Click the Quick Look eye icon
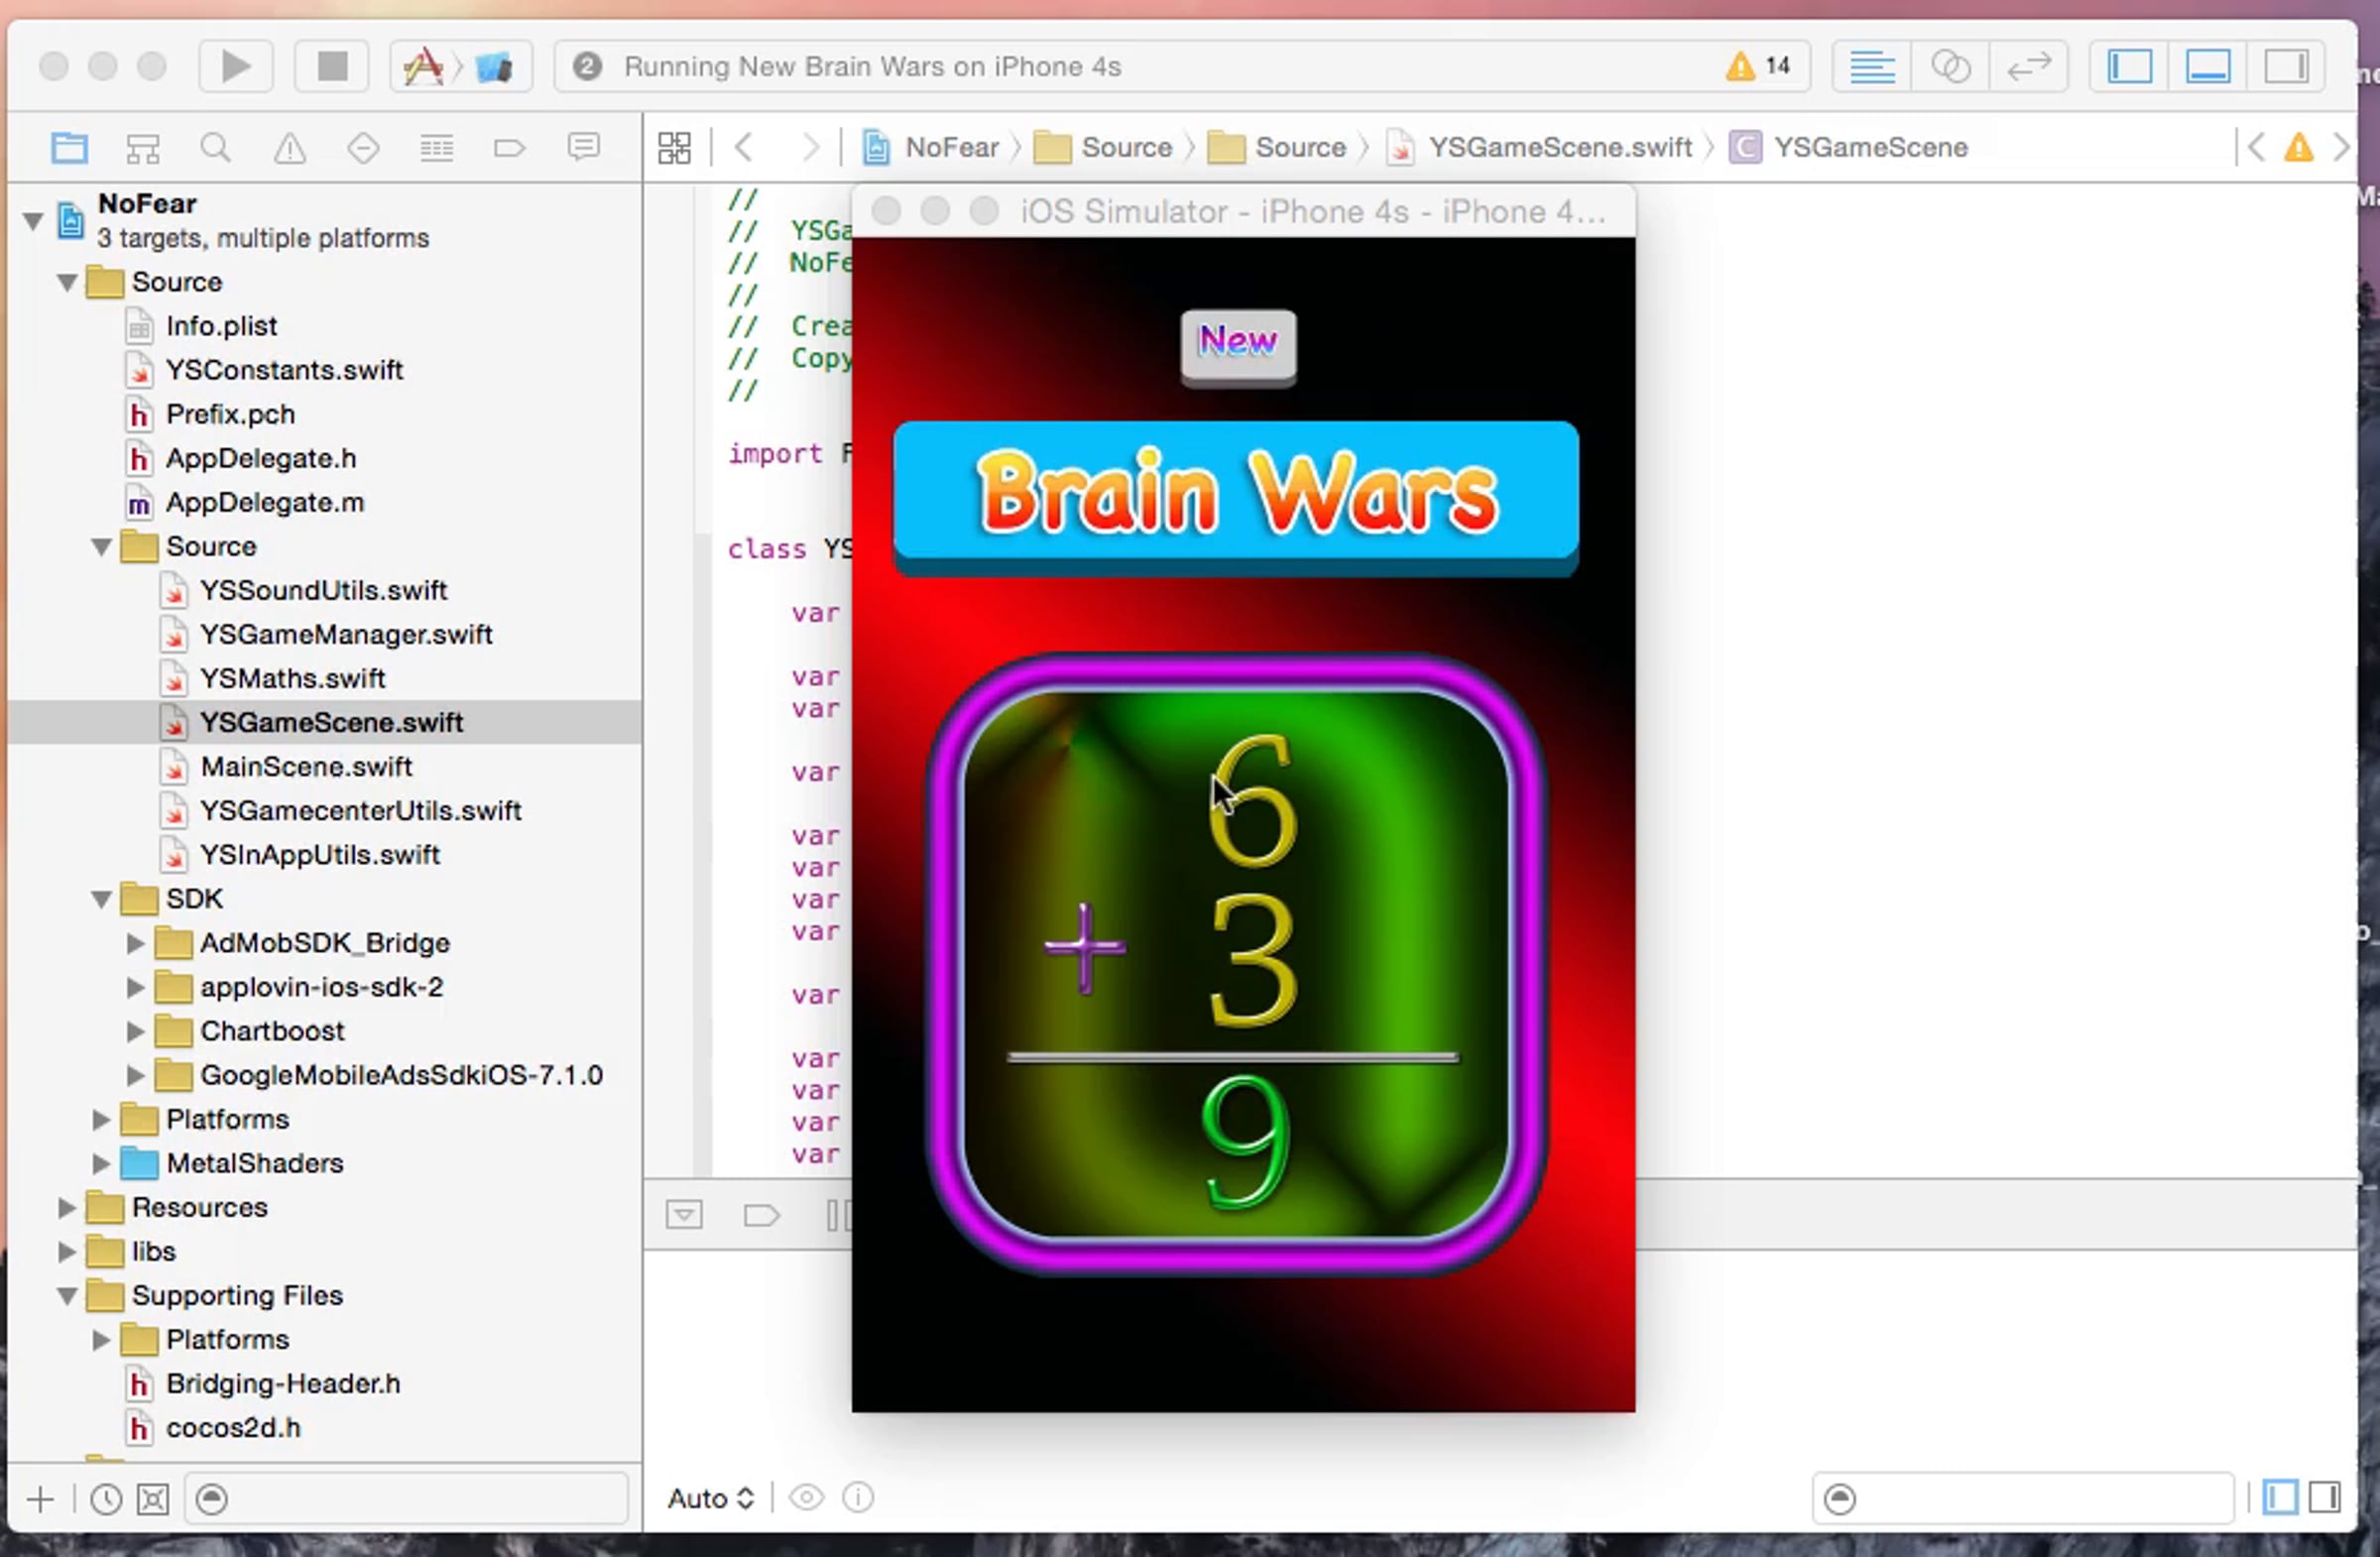 (x=806, y=1497)
